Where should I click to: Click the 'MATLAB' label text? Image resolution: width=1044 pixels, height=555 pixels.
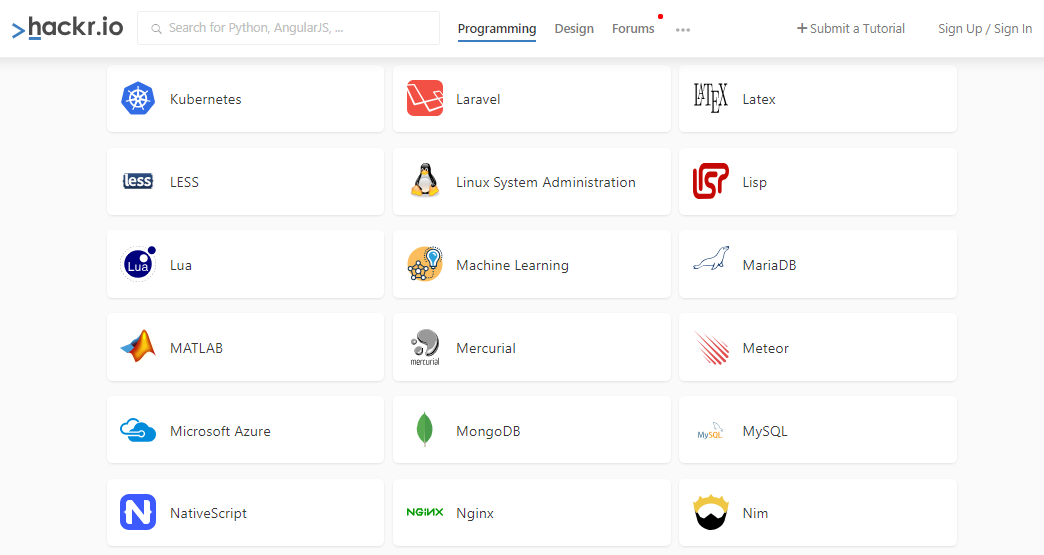[x=196, y=348]
